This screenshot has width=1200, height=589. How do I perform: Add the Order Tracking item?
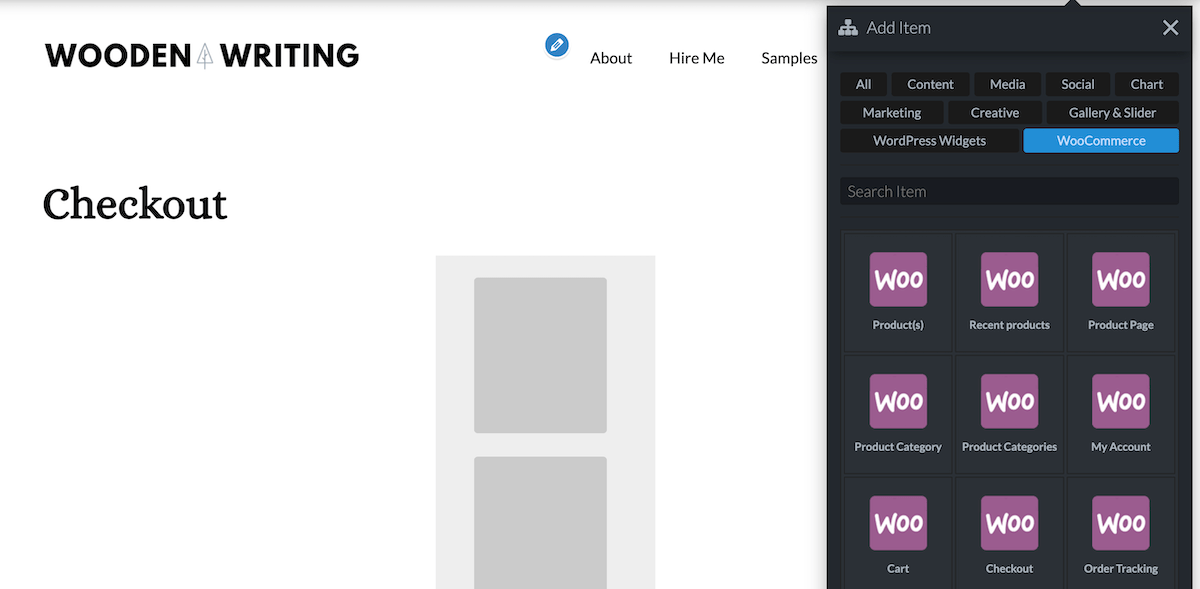pos(1121,534)
